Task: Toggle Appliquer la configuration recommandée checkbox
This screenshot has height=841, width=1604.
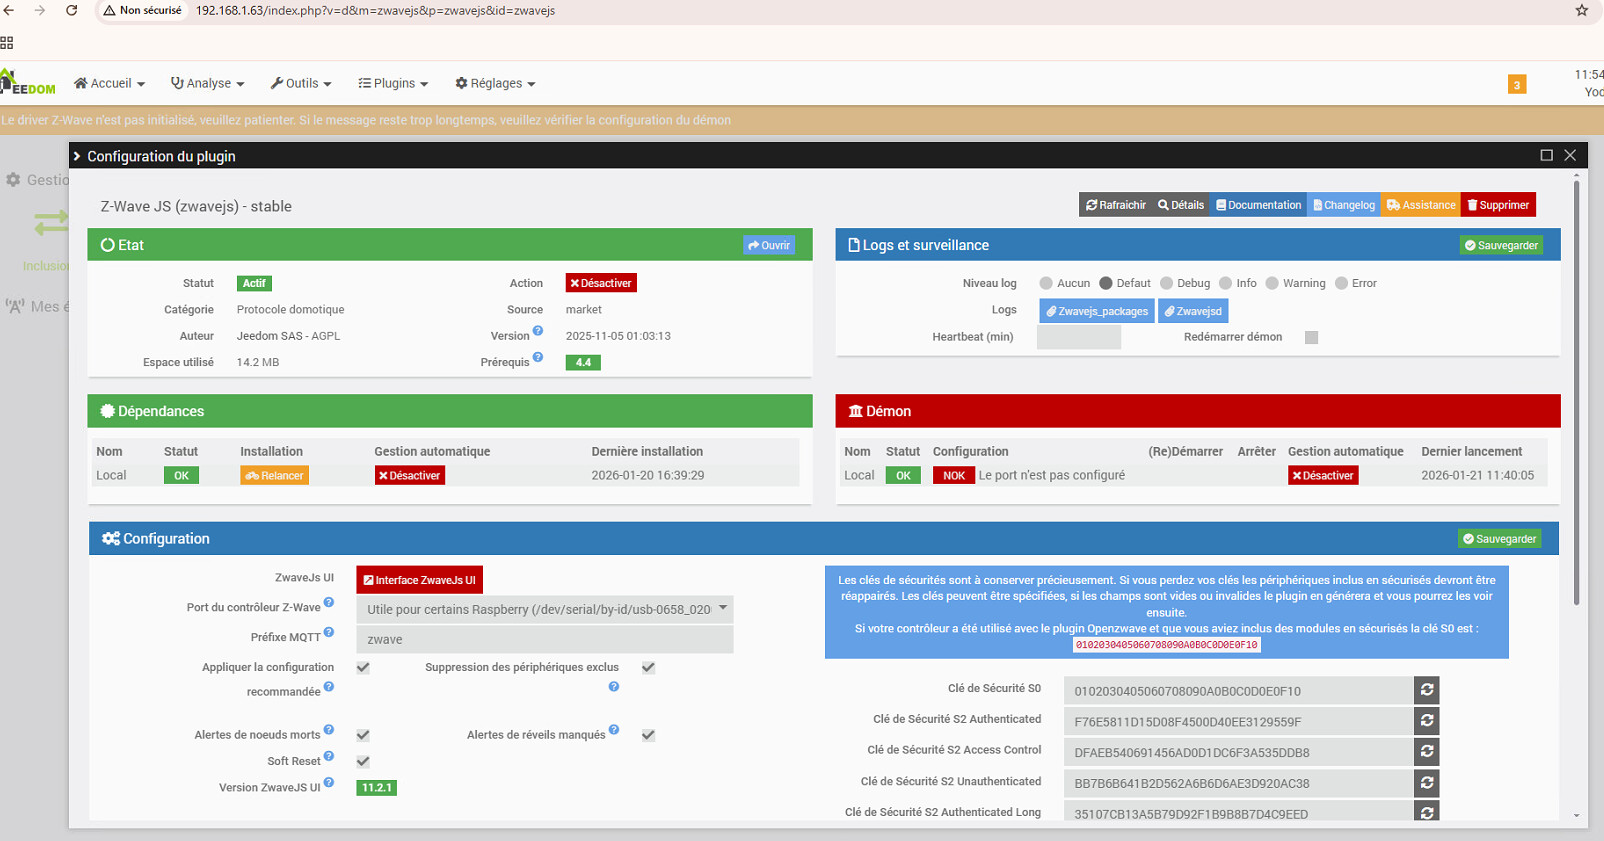Action: coord(363,667)
